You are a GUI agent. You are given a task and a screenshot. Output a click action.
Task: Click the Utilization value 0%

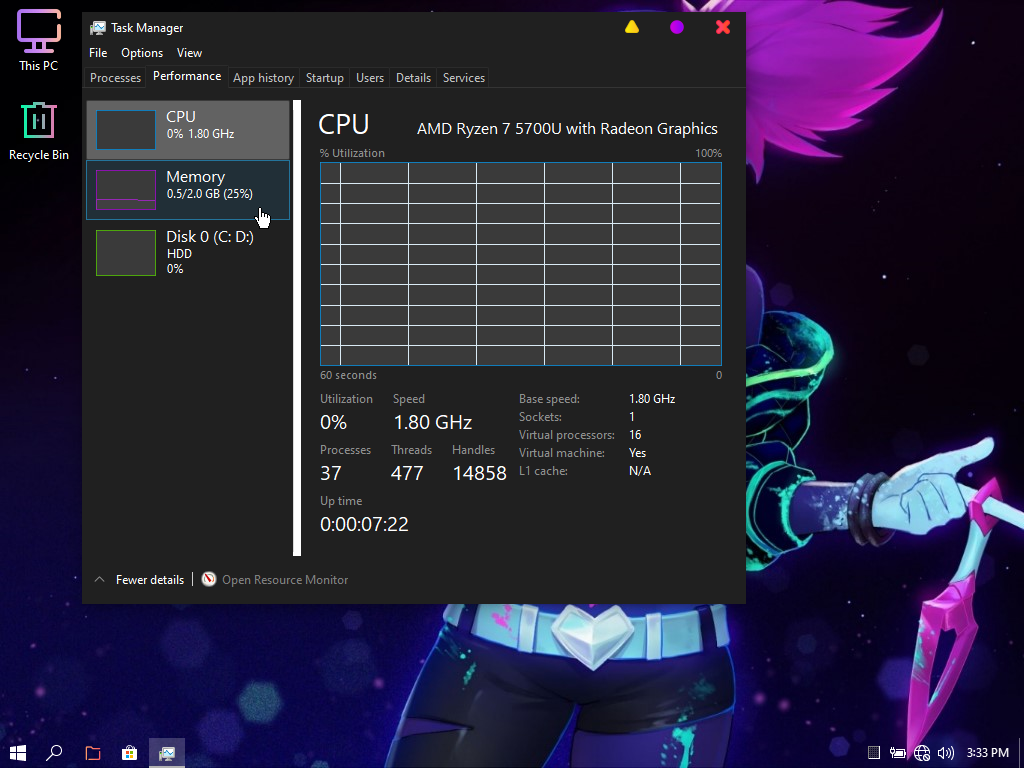[333, 422]
